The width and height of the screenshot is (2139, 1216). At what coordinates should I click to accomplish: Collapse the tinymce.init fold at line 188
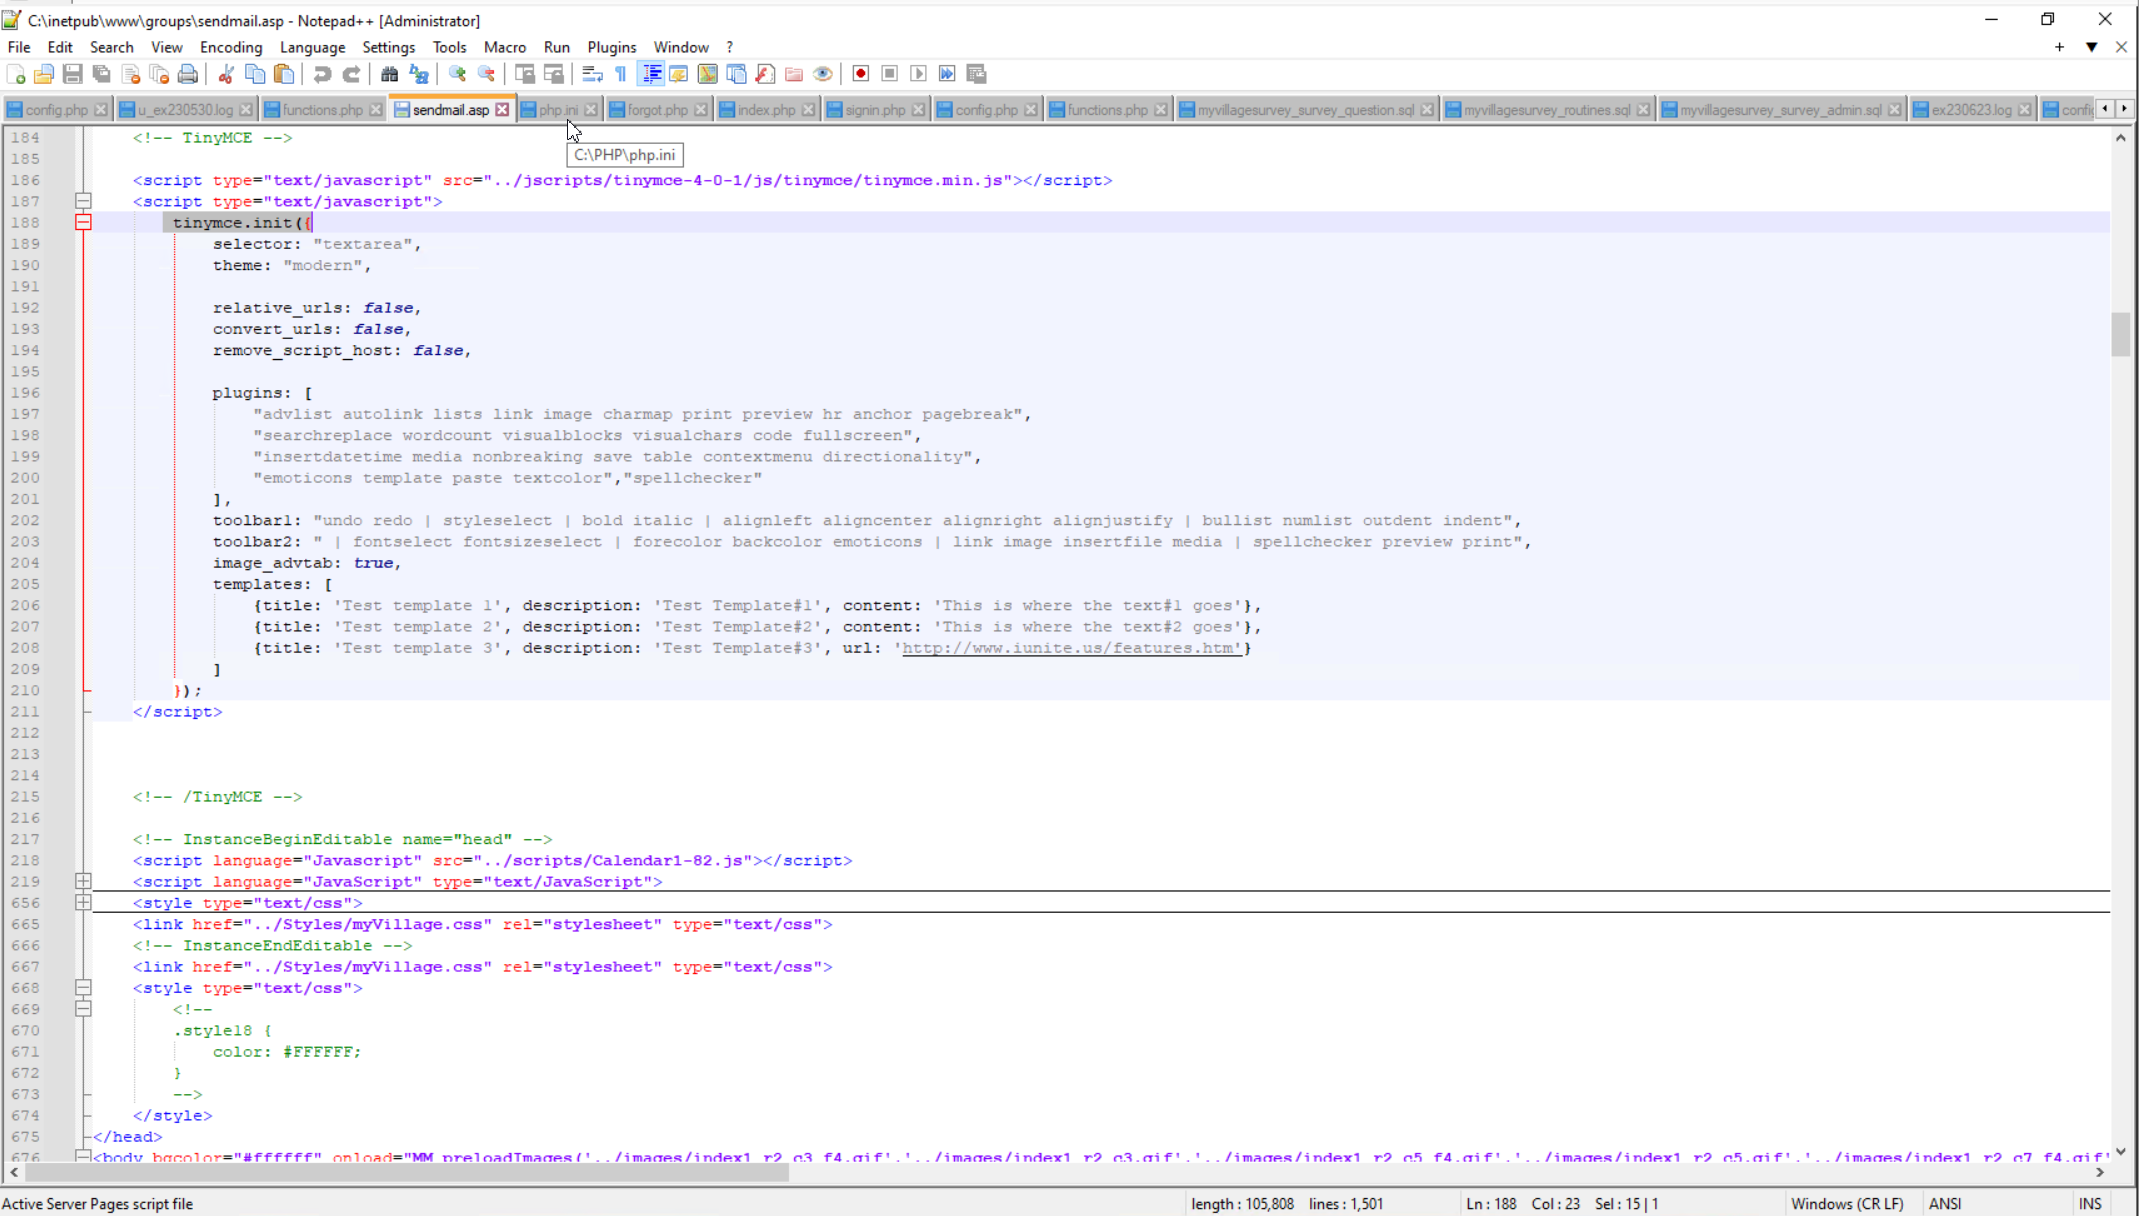tap(84, 223)
